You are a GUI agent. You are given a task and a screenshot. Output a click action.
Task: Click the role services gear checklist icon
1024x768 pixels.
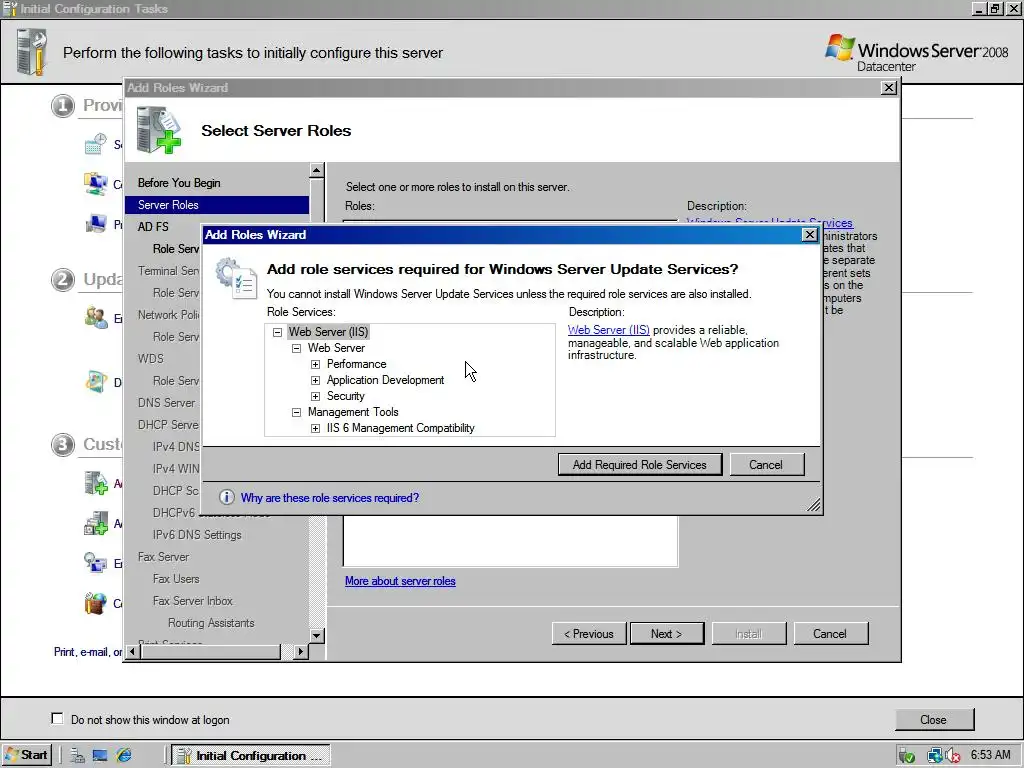[236, 278]
